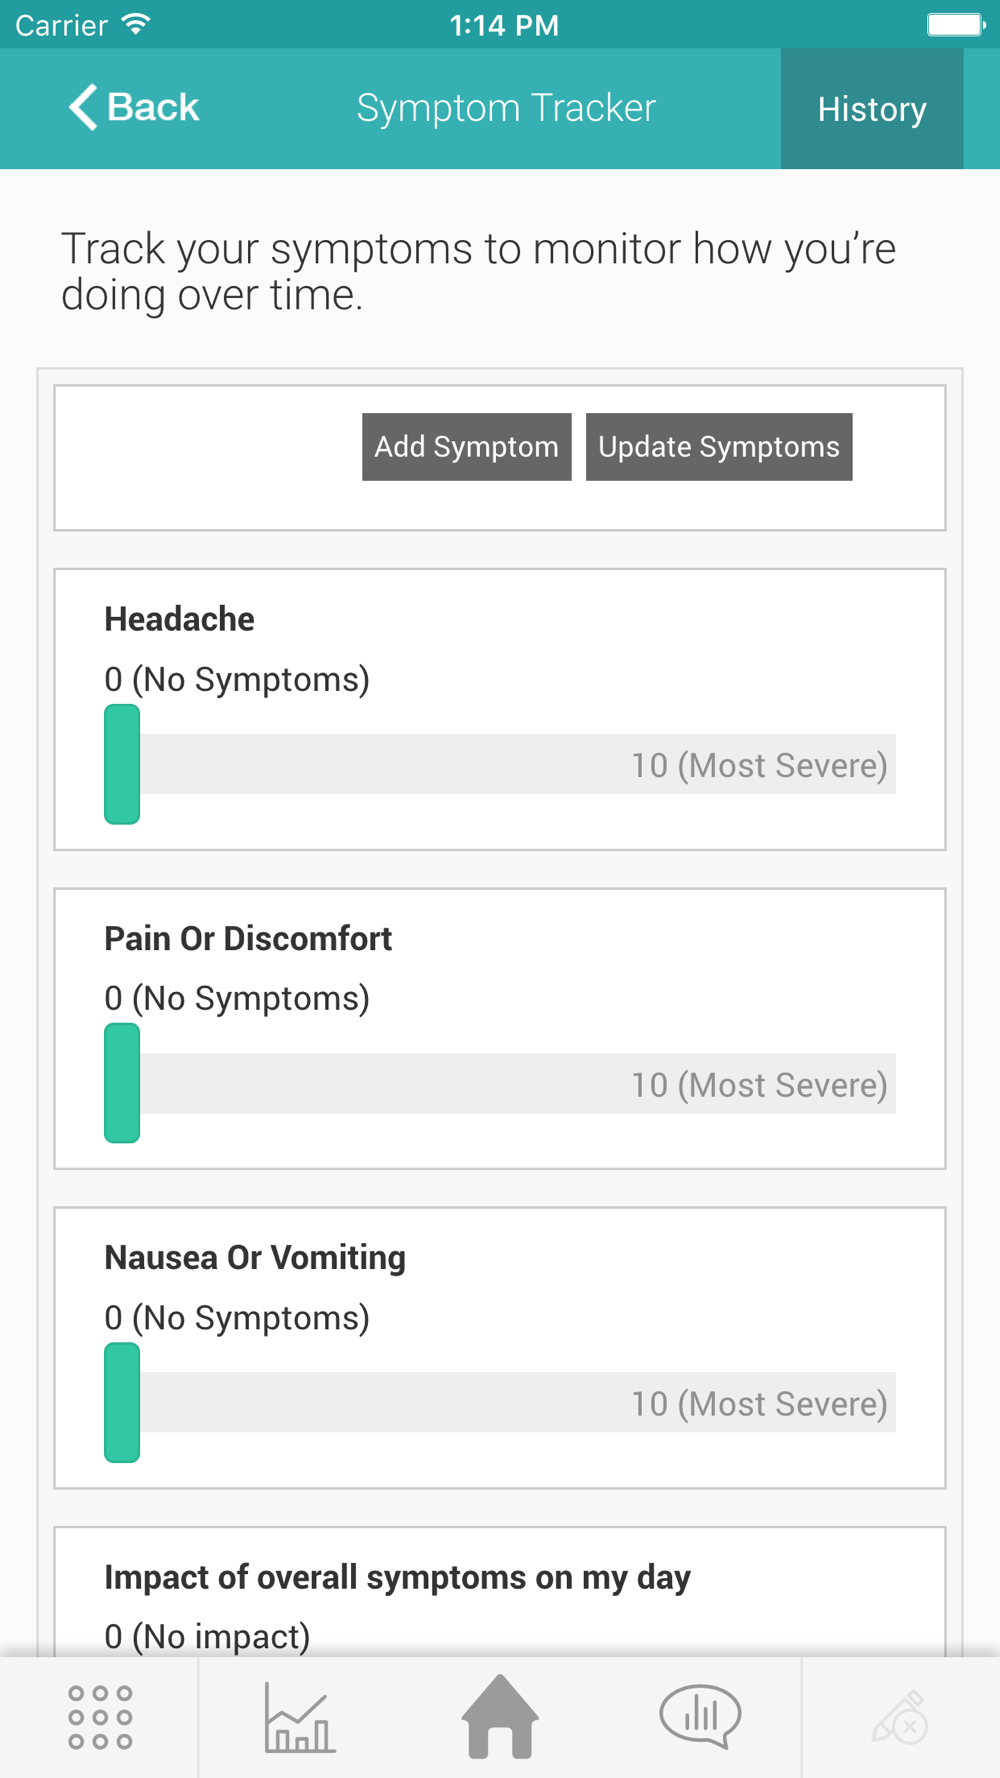Set Pain Or Discomfort to Most Severe end
The height and width of the screenshot is (1778, 1000).
click(880, 1084)
